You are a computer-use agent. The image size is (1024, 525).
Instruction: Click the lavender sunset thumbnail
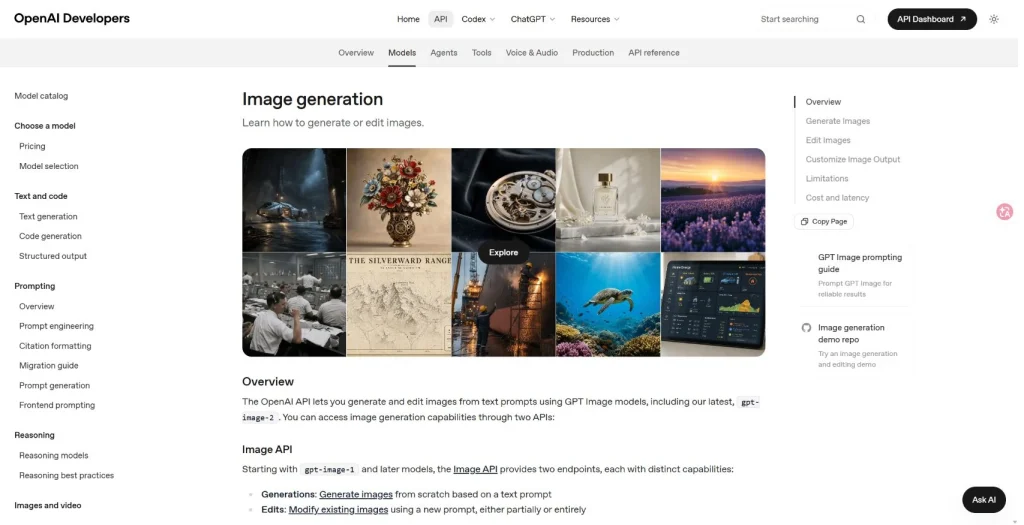[712, 200]
